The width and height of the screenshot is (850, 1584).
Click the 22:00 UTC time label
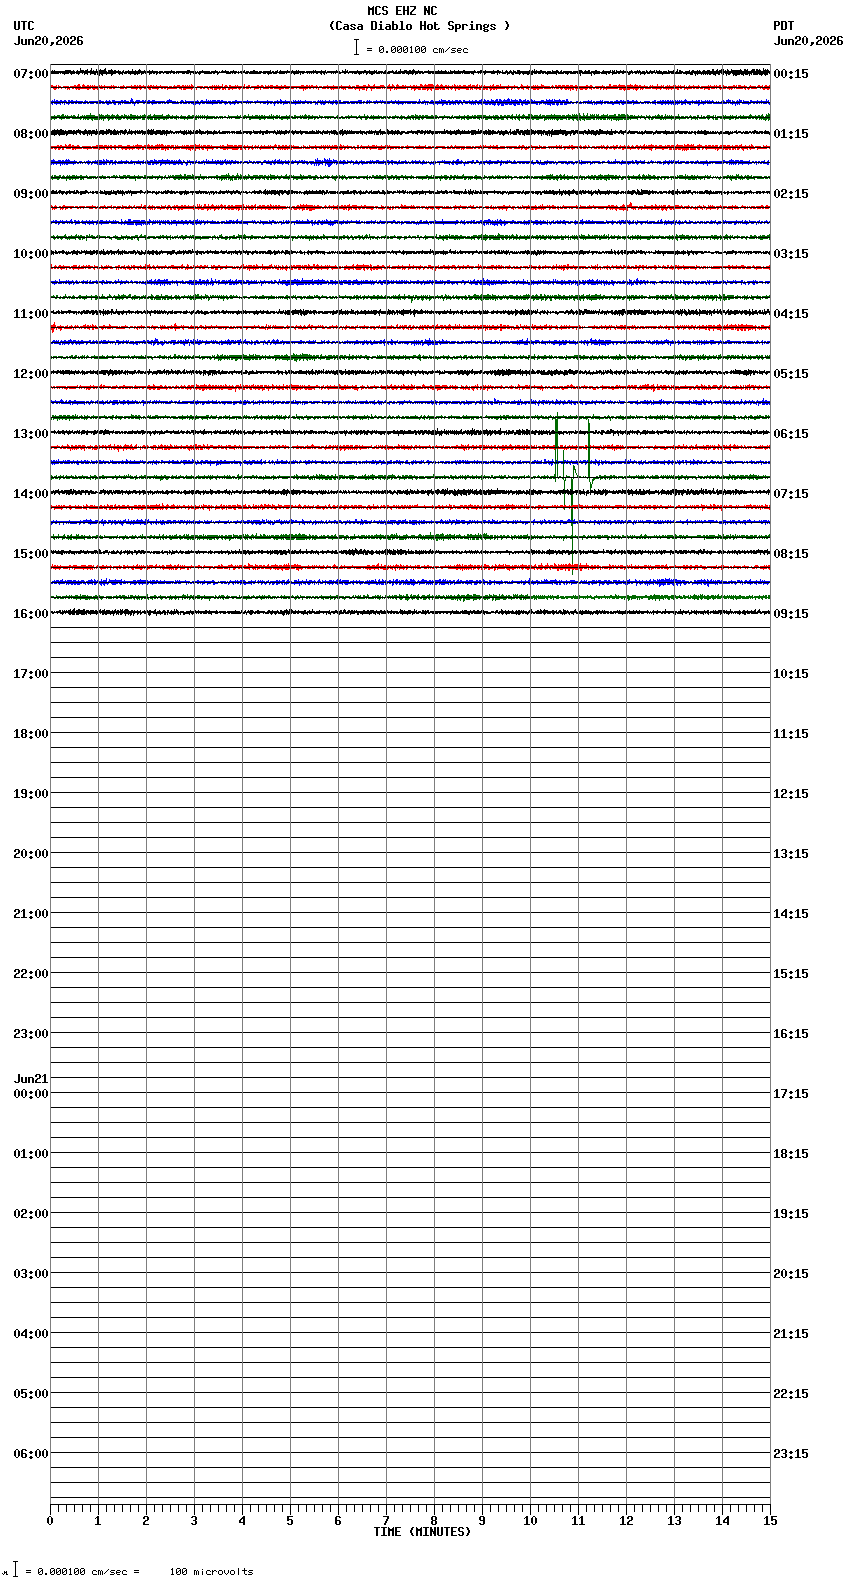[31, 974]
